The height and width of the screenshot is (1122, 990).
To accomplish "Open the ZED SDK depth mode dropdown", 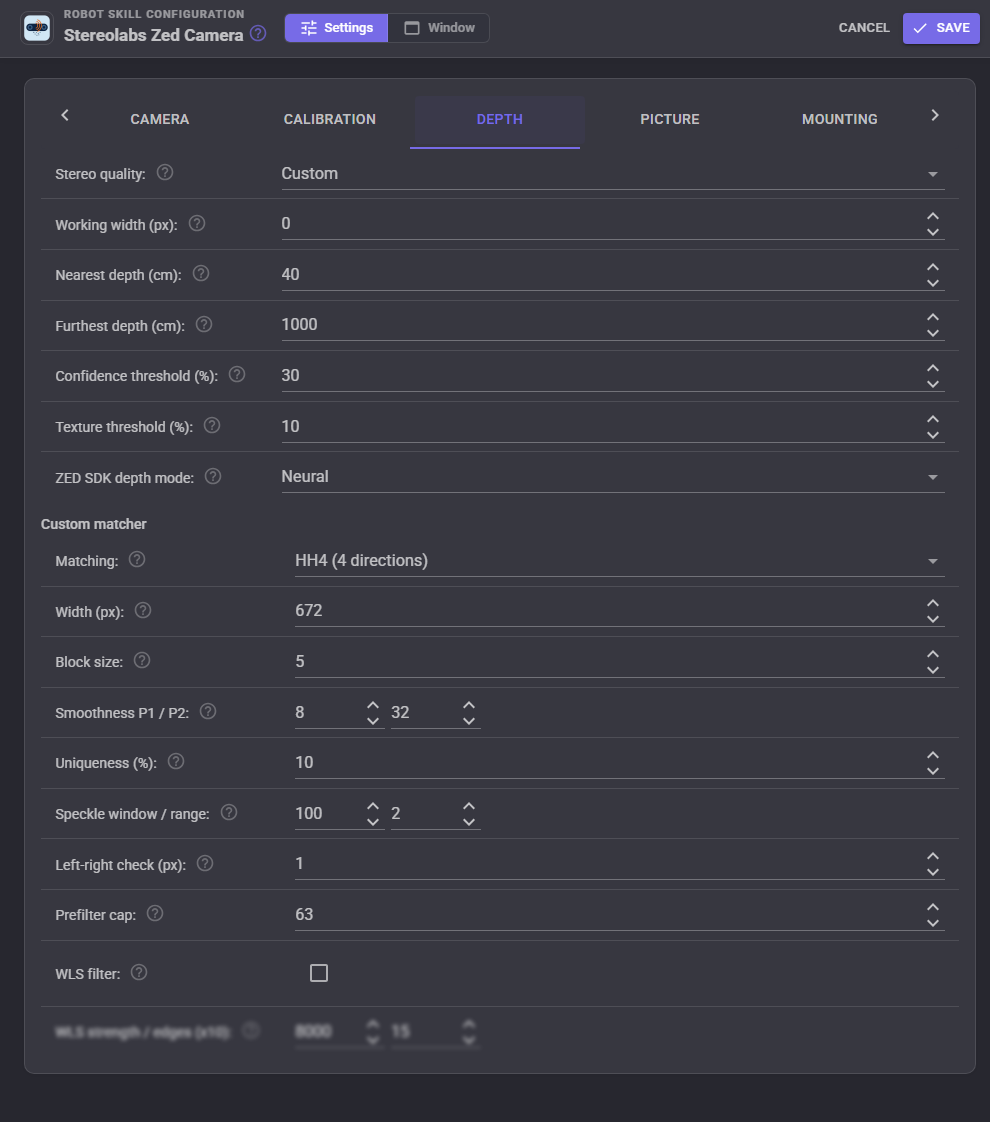I will tap(612, 477).
